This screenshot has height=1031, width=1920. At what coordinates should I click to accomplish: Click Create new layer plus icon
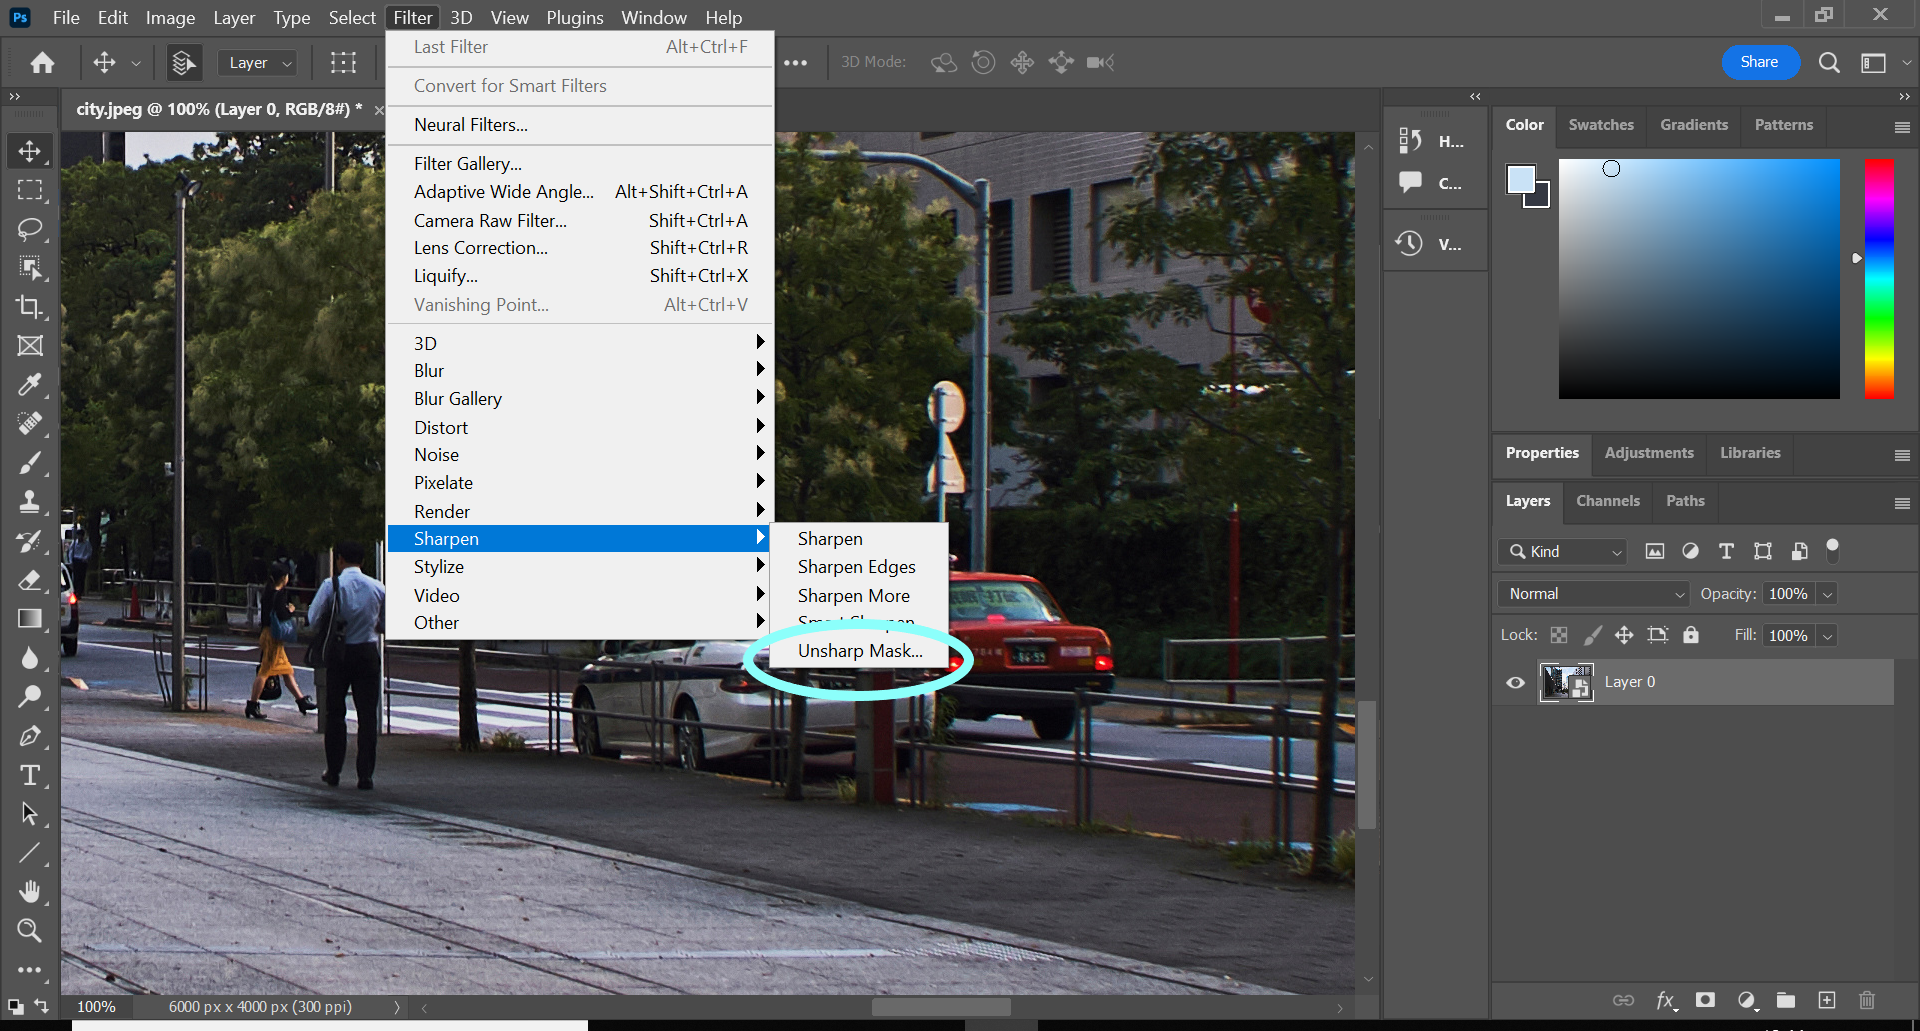point(1827,1001)
